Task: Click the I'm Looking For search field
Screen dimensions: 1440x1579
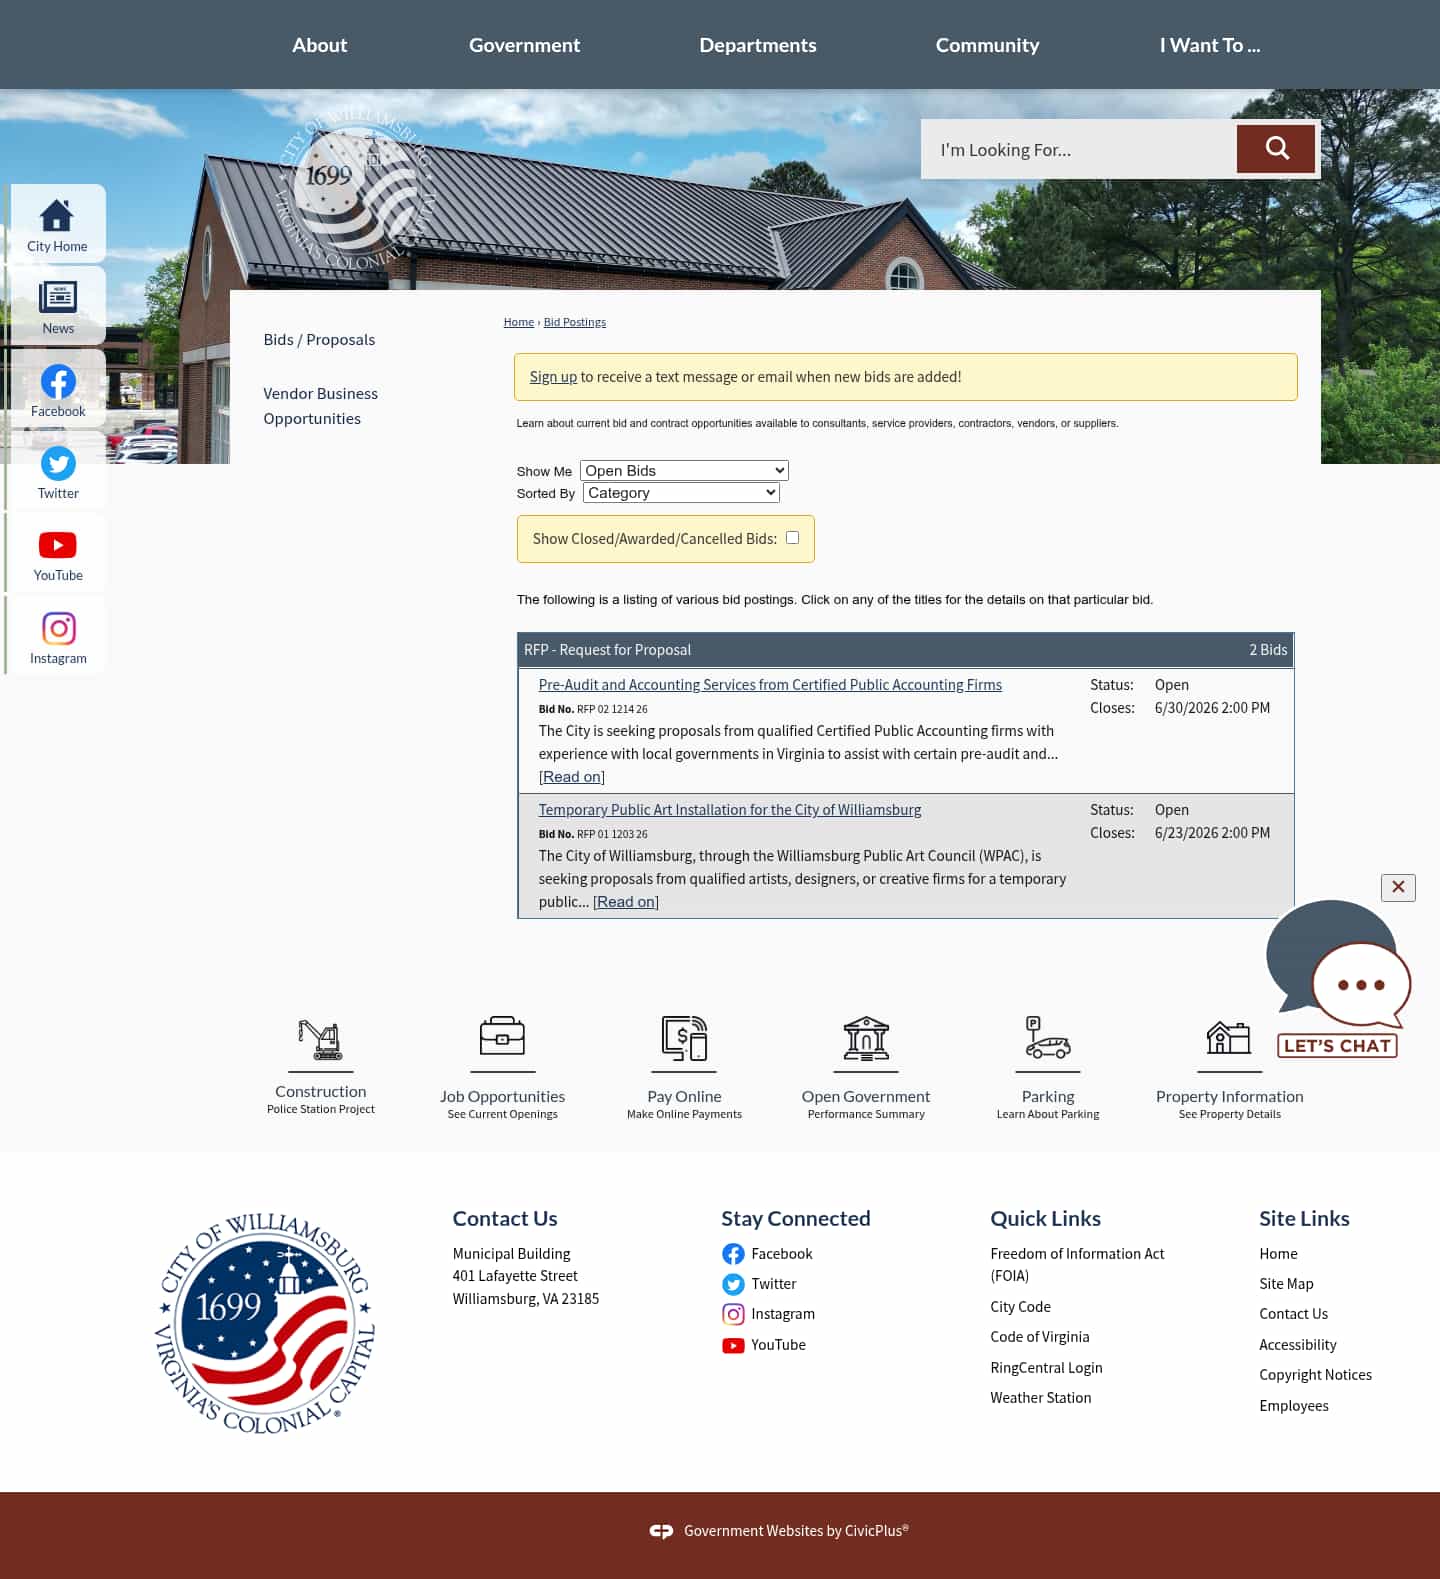Action: click(x=1079, y=149)
